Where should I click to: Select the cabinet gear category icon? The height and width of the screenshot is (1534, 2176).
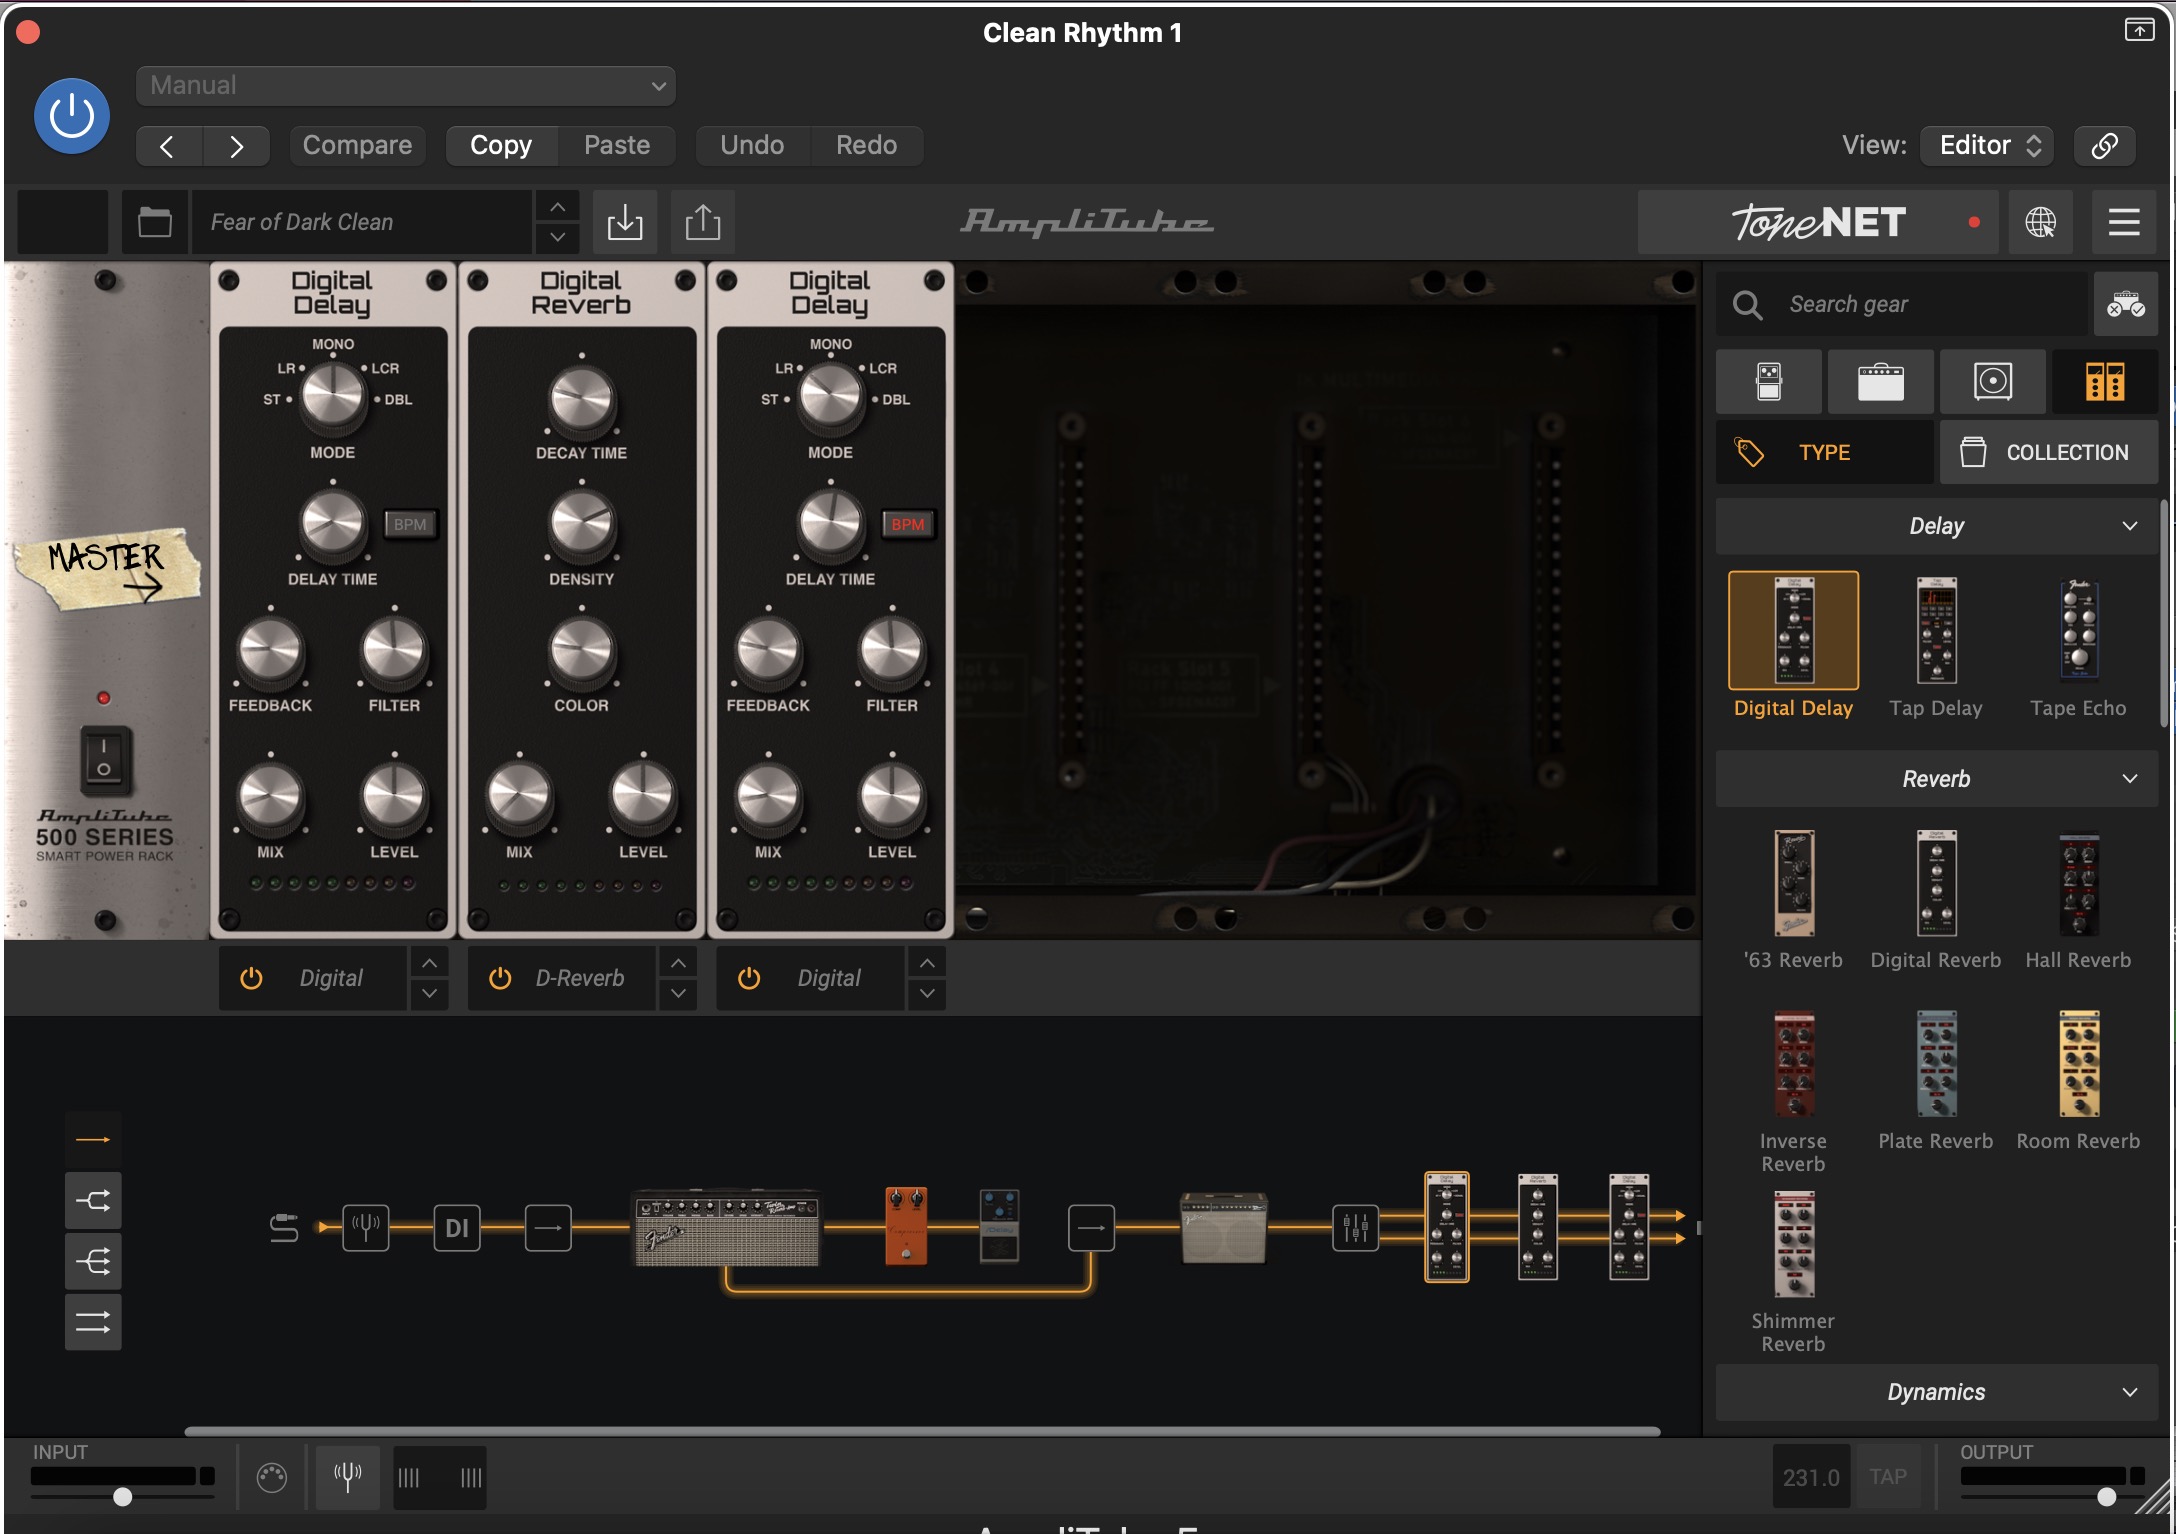point(1992,382)
